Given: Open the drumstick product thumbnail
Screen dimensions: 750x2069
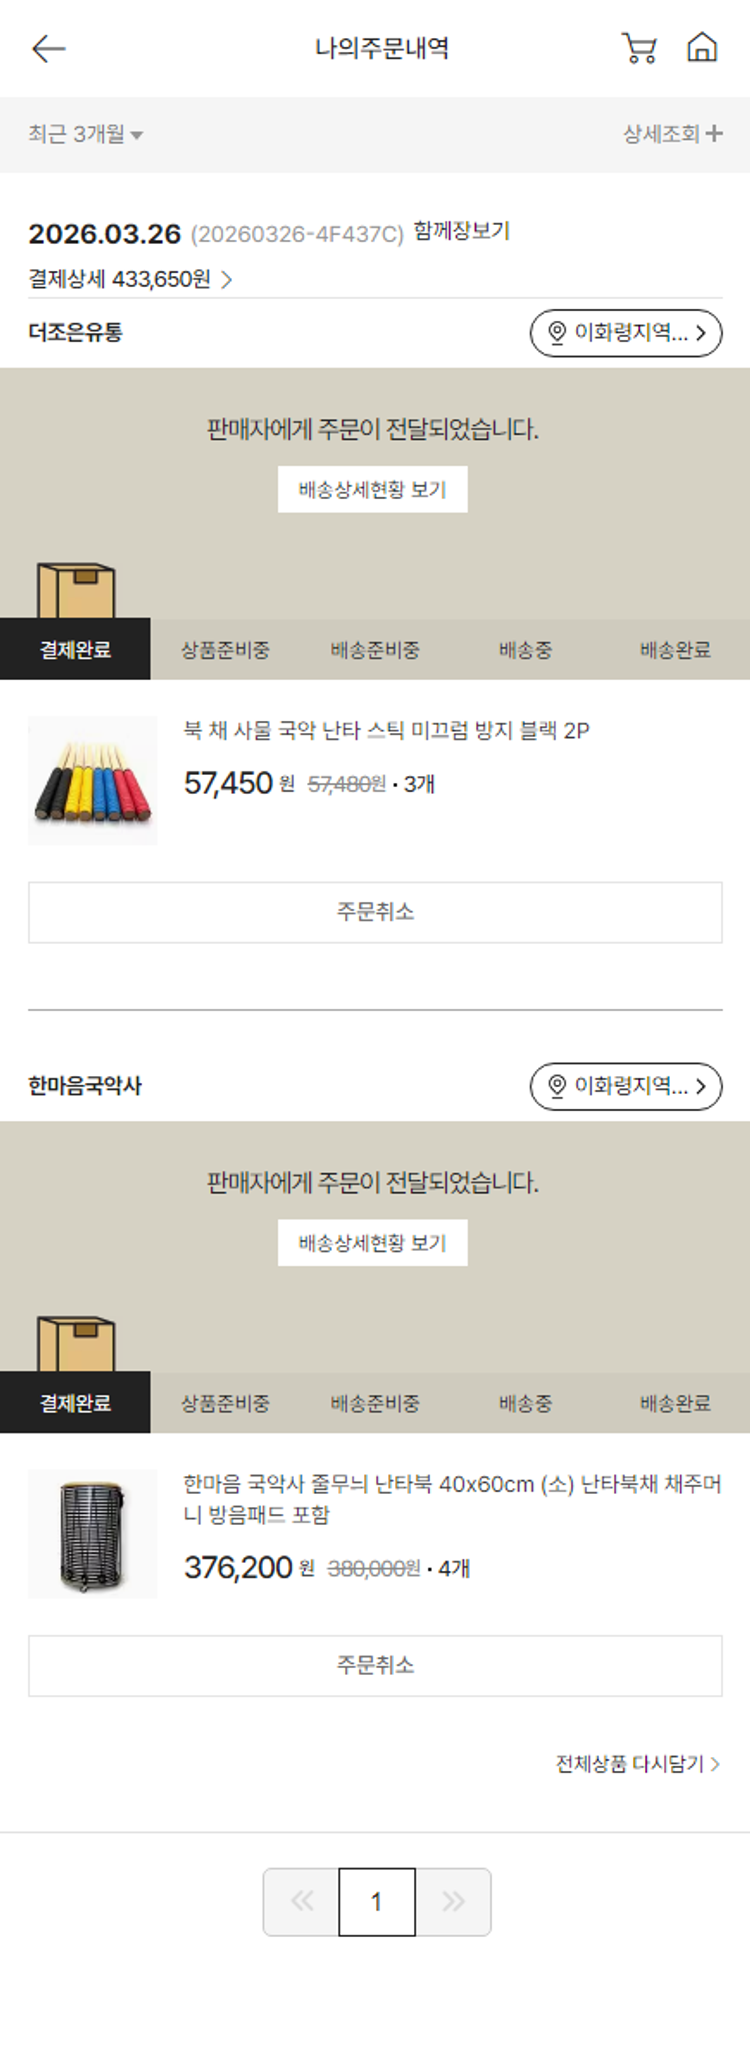Looking at the screenshot, I should (92, 781).
